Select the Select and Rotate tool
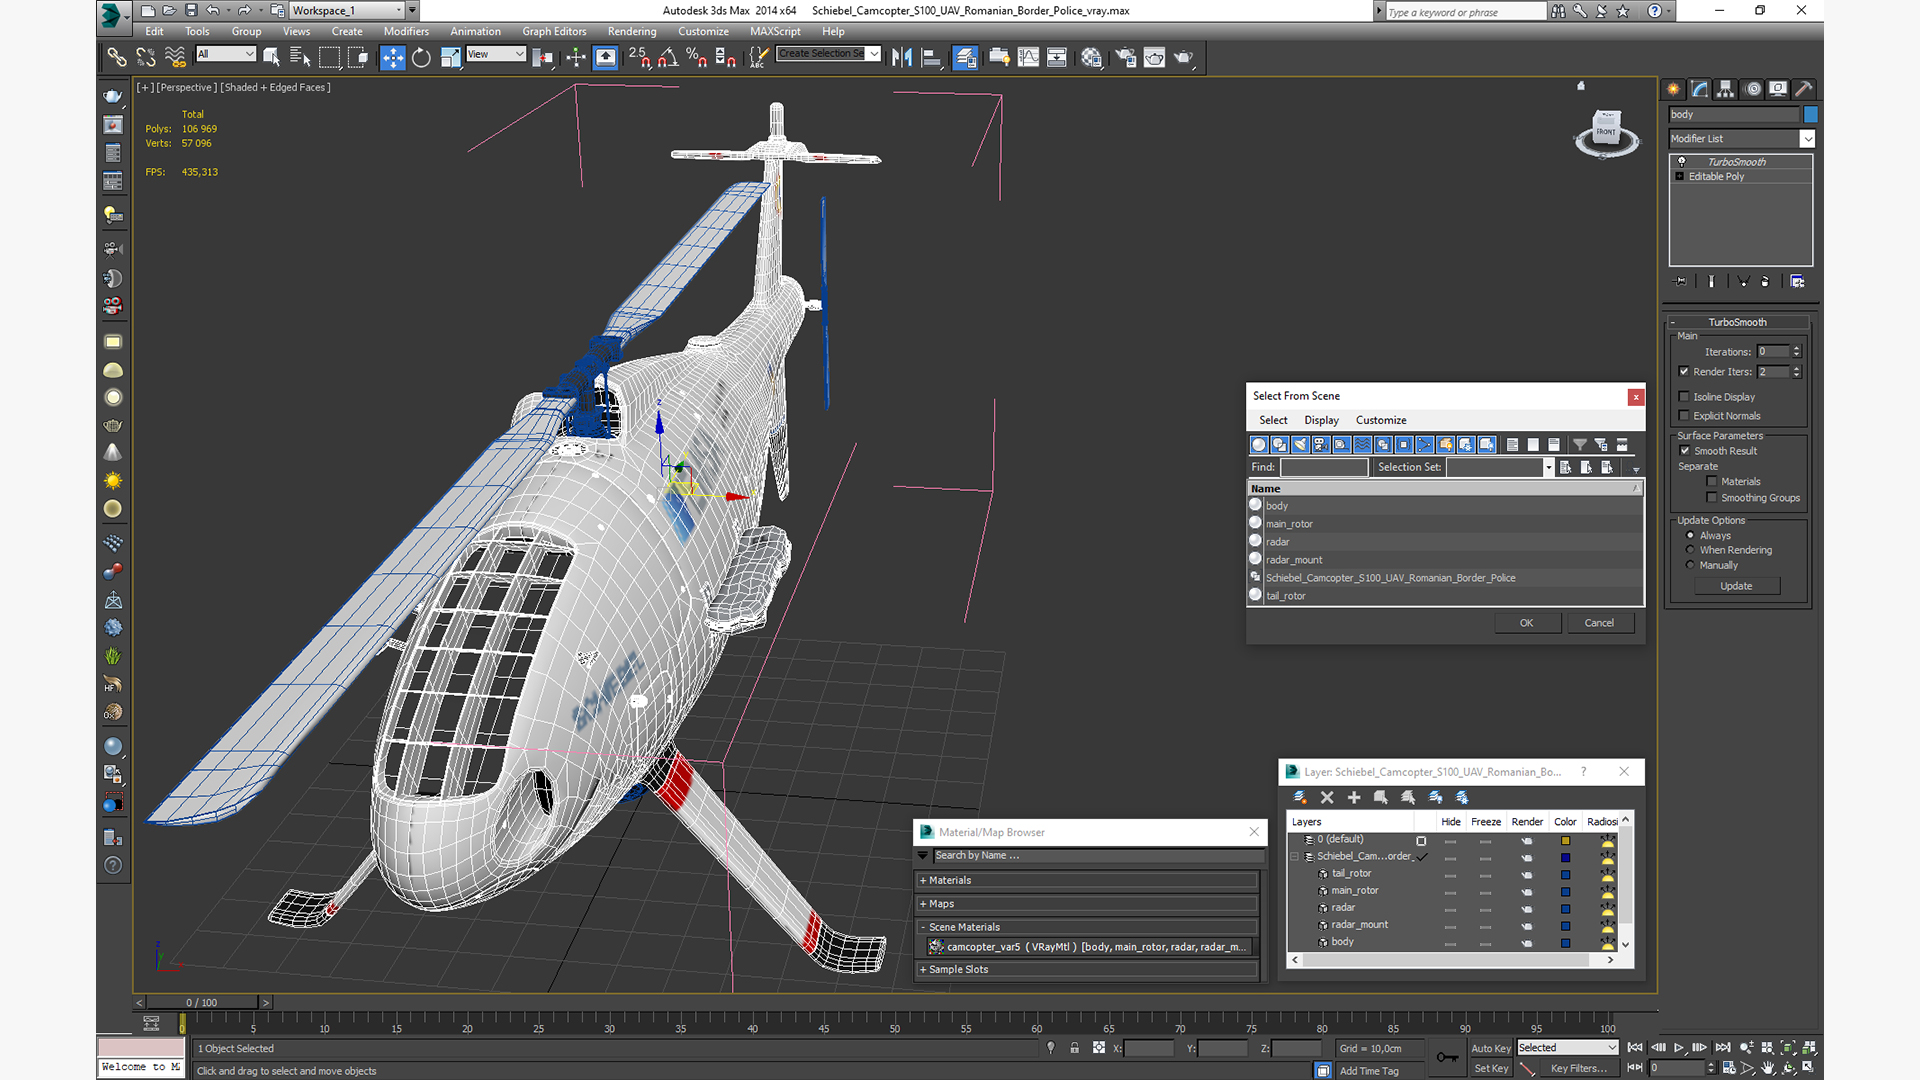Screen dimensions: 1920x1080 pyautogui.click(x=421, y=58)
